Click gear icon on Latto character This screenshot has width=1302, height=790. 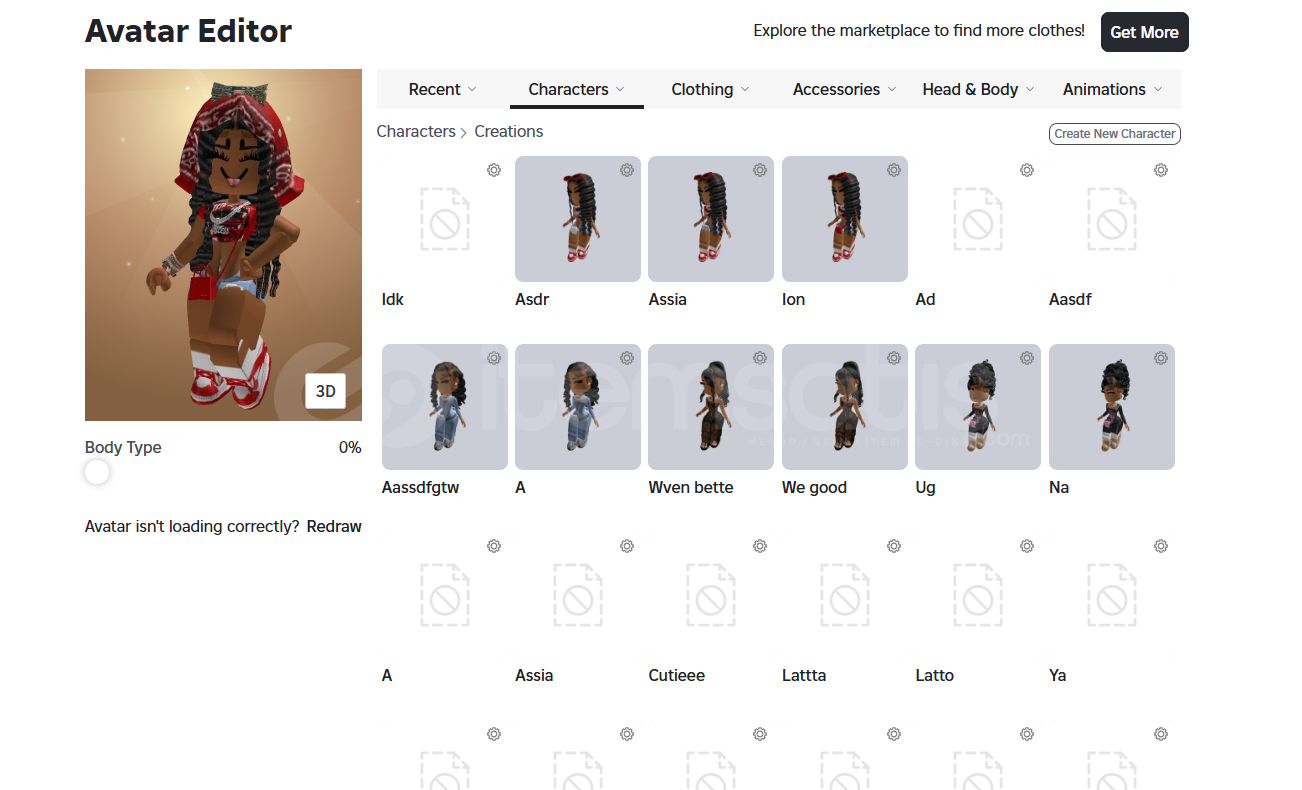click(x=1027, y=546)
